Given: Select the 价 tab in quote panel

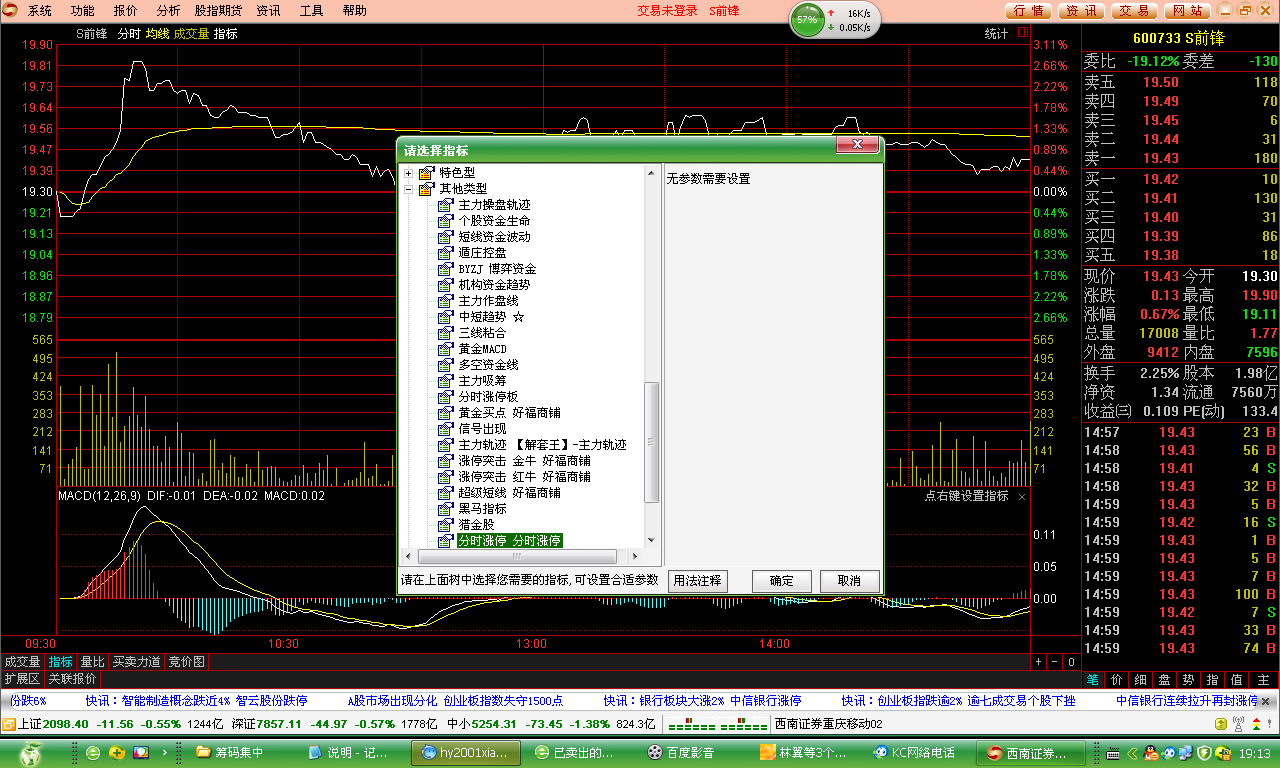Looking at the screenshot, I should click(1117, 679).
